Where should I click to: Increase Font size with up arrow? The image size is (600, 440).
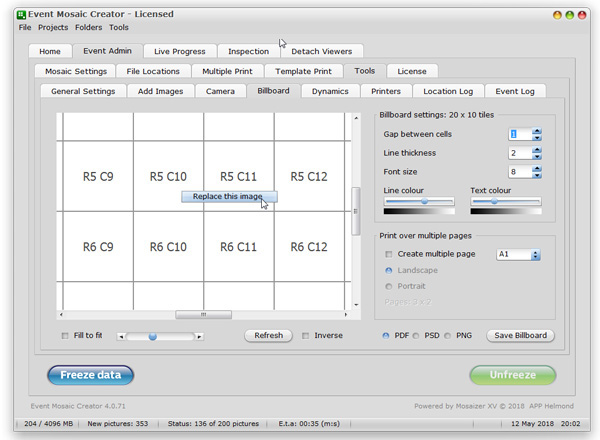537,168
